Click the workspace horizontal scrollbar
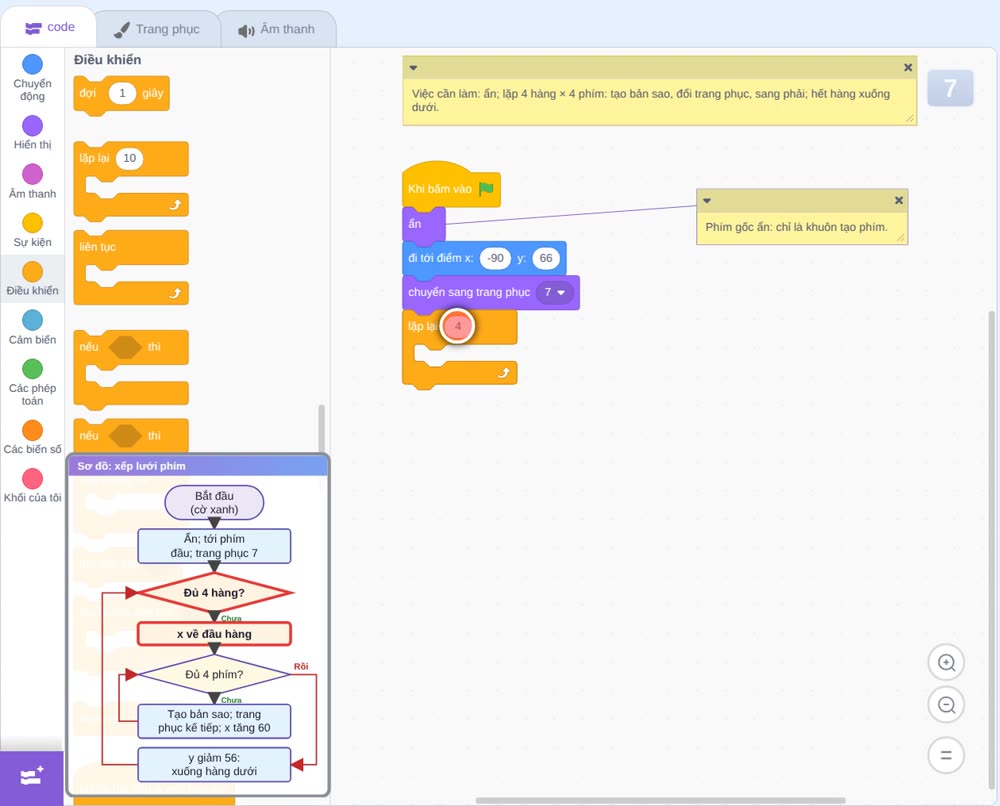1000x806 pixels. coord(661,800)
